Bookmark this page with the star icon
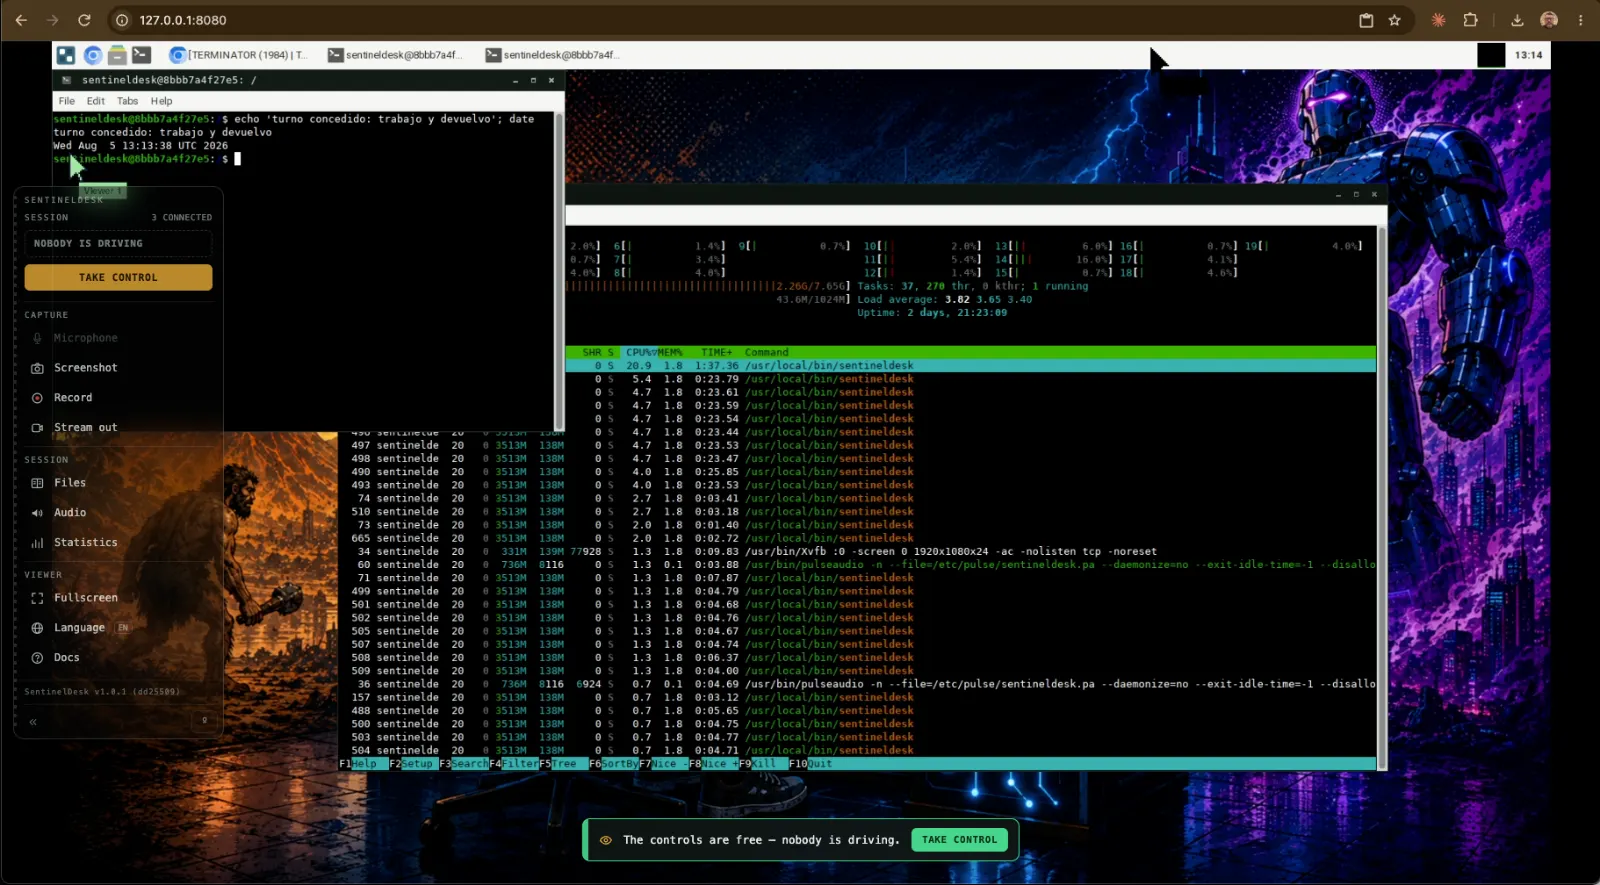The width and height of the screenshot is (1600, 885). (x=1394, y=20)
